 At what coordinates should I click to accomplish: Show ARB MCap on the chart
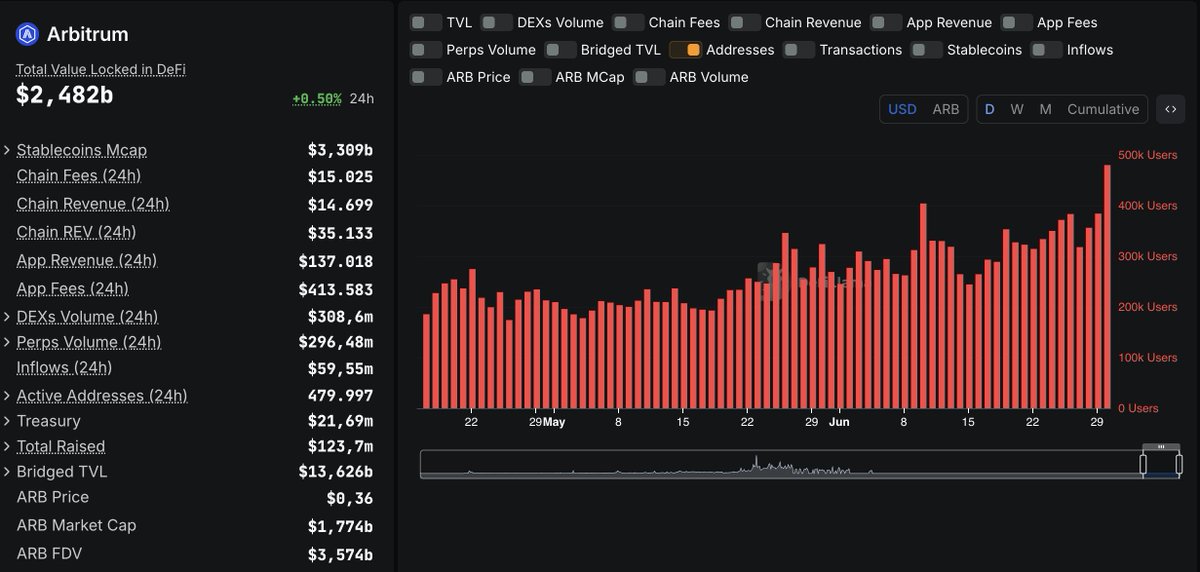[535, 77]
